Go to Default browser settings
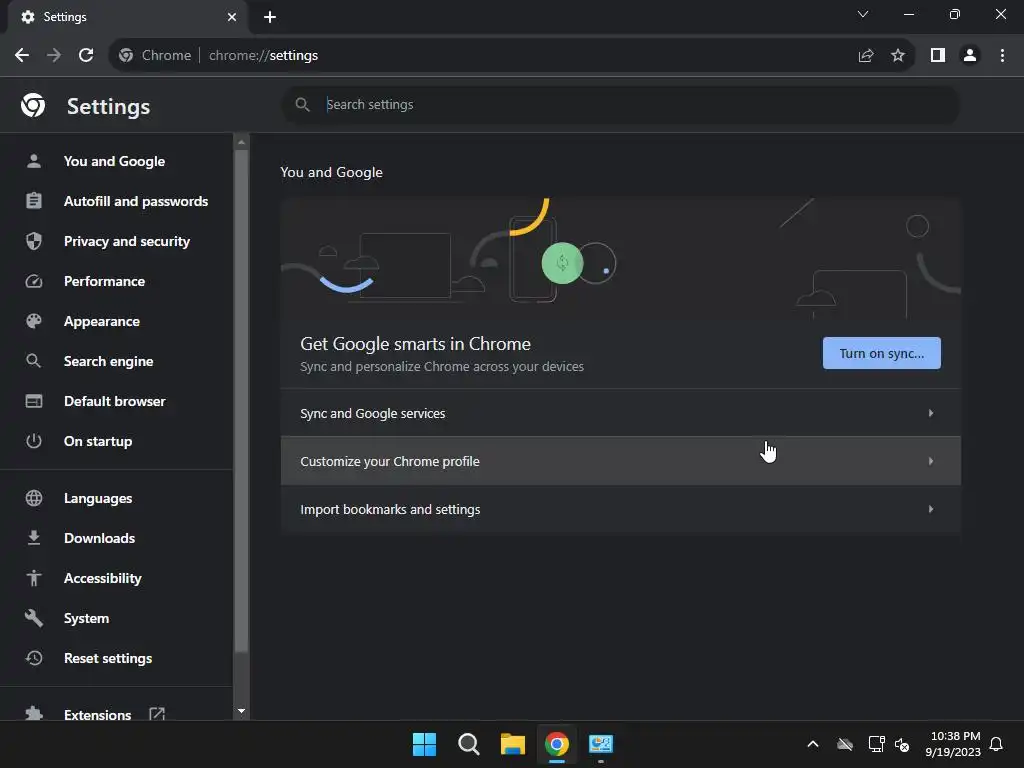Viewport: 1024px width, 768px height. pyautogui.click(x=116, y=401)
